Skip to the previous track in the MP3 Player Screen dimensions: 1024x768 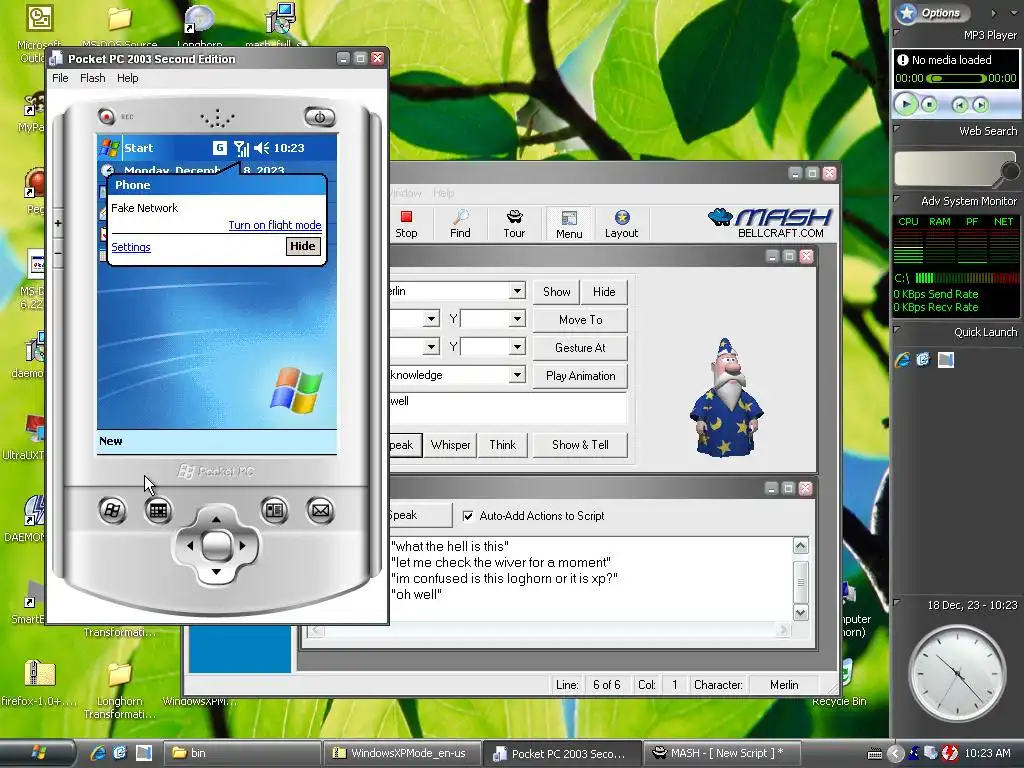tap(959, 104)
